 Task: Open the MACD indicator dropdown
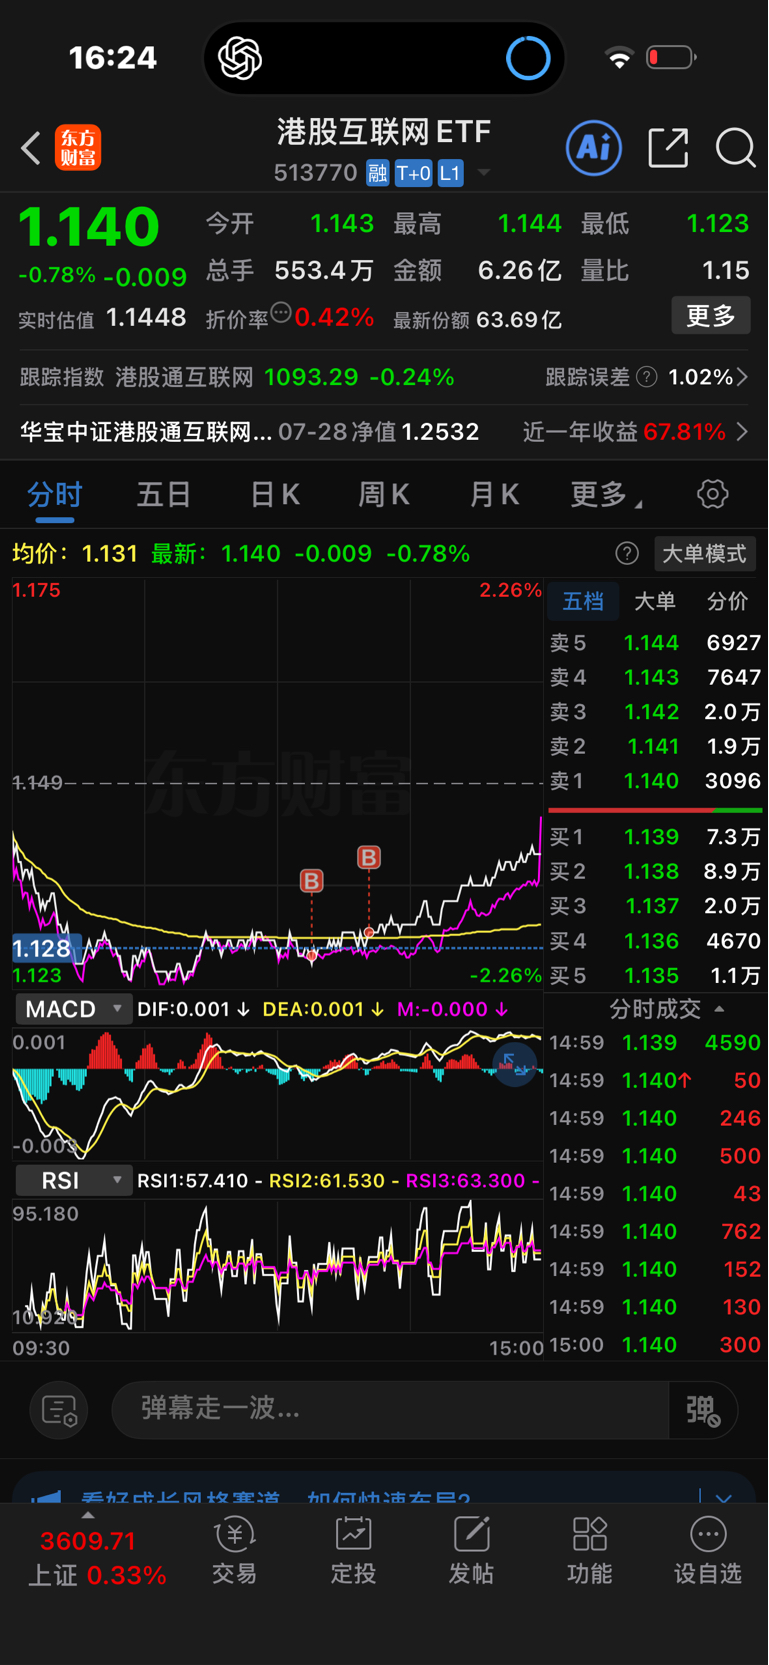[x=75, y=1009]
